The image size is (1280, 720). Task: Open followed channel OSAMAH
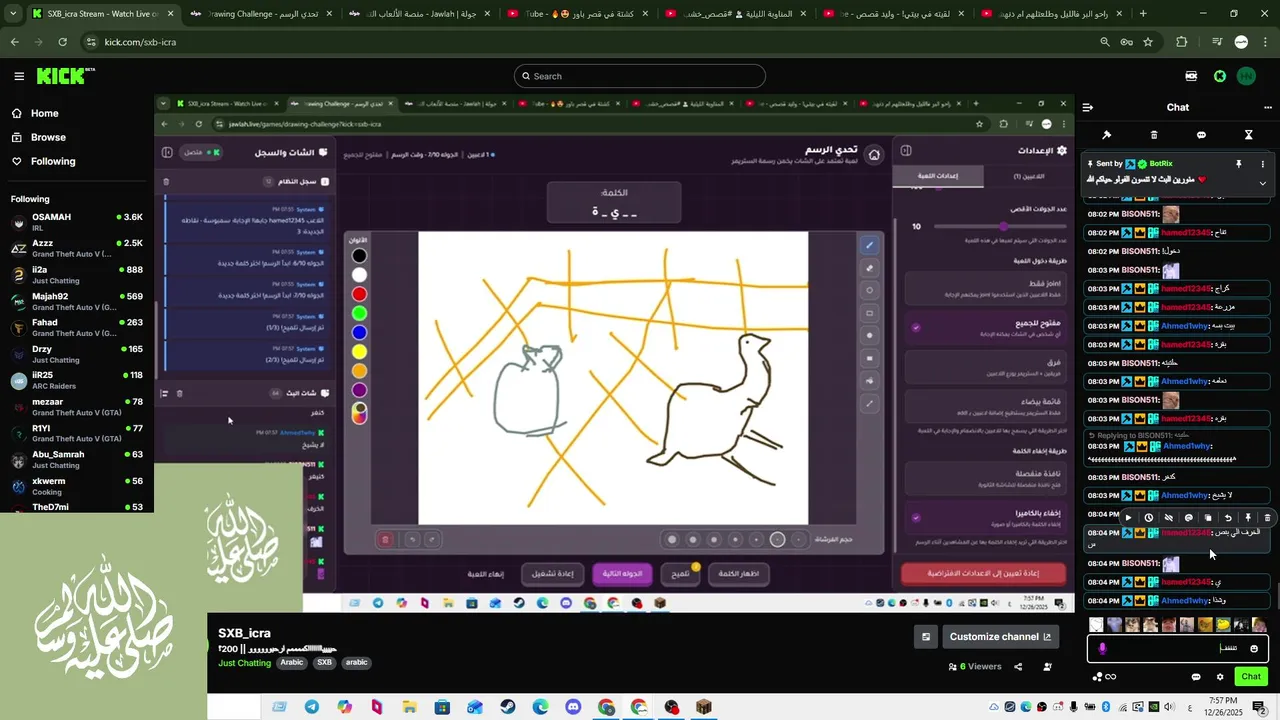tap(77, 222)
